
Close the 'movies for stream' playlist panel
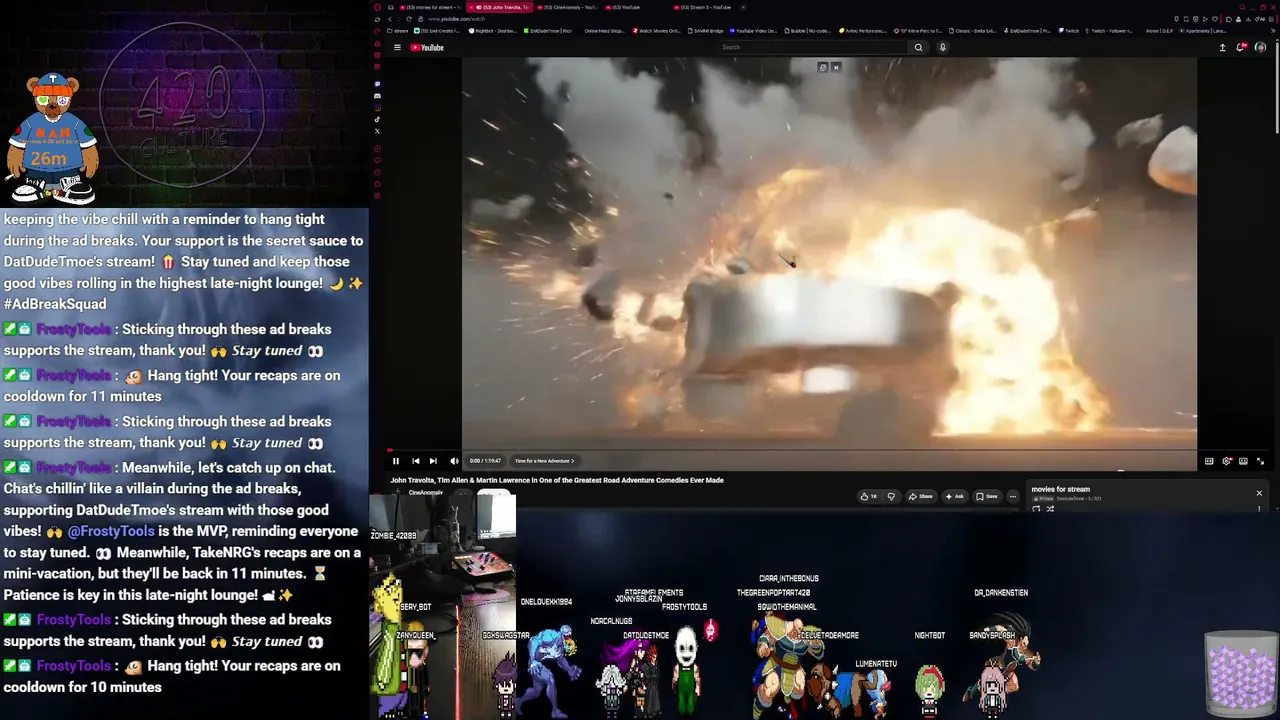click(x=1259, y=493)
